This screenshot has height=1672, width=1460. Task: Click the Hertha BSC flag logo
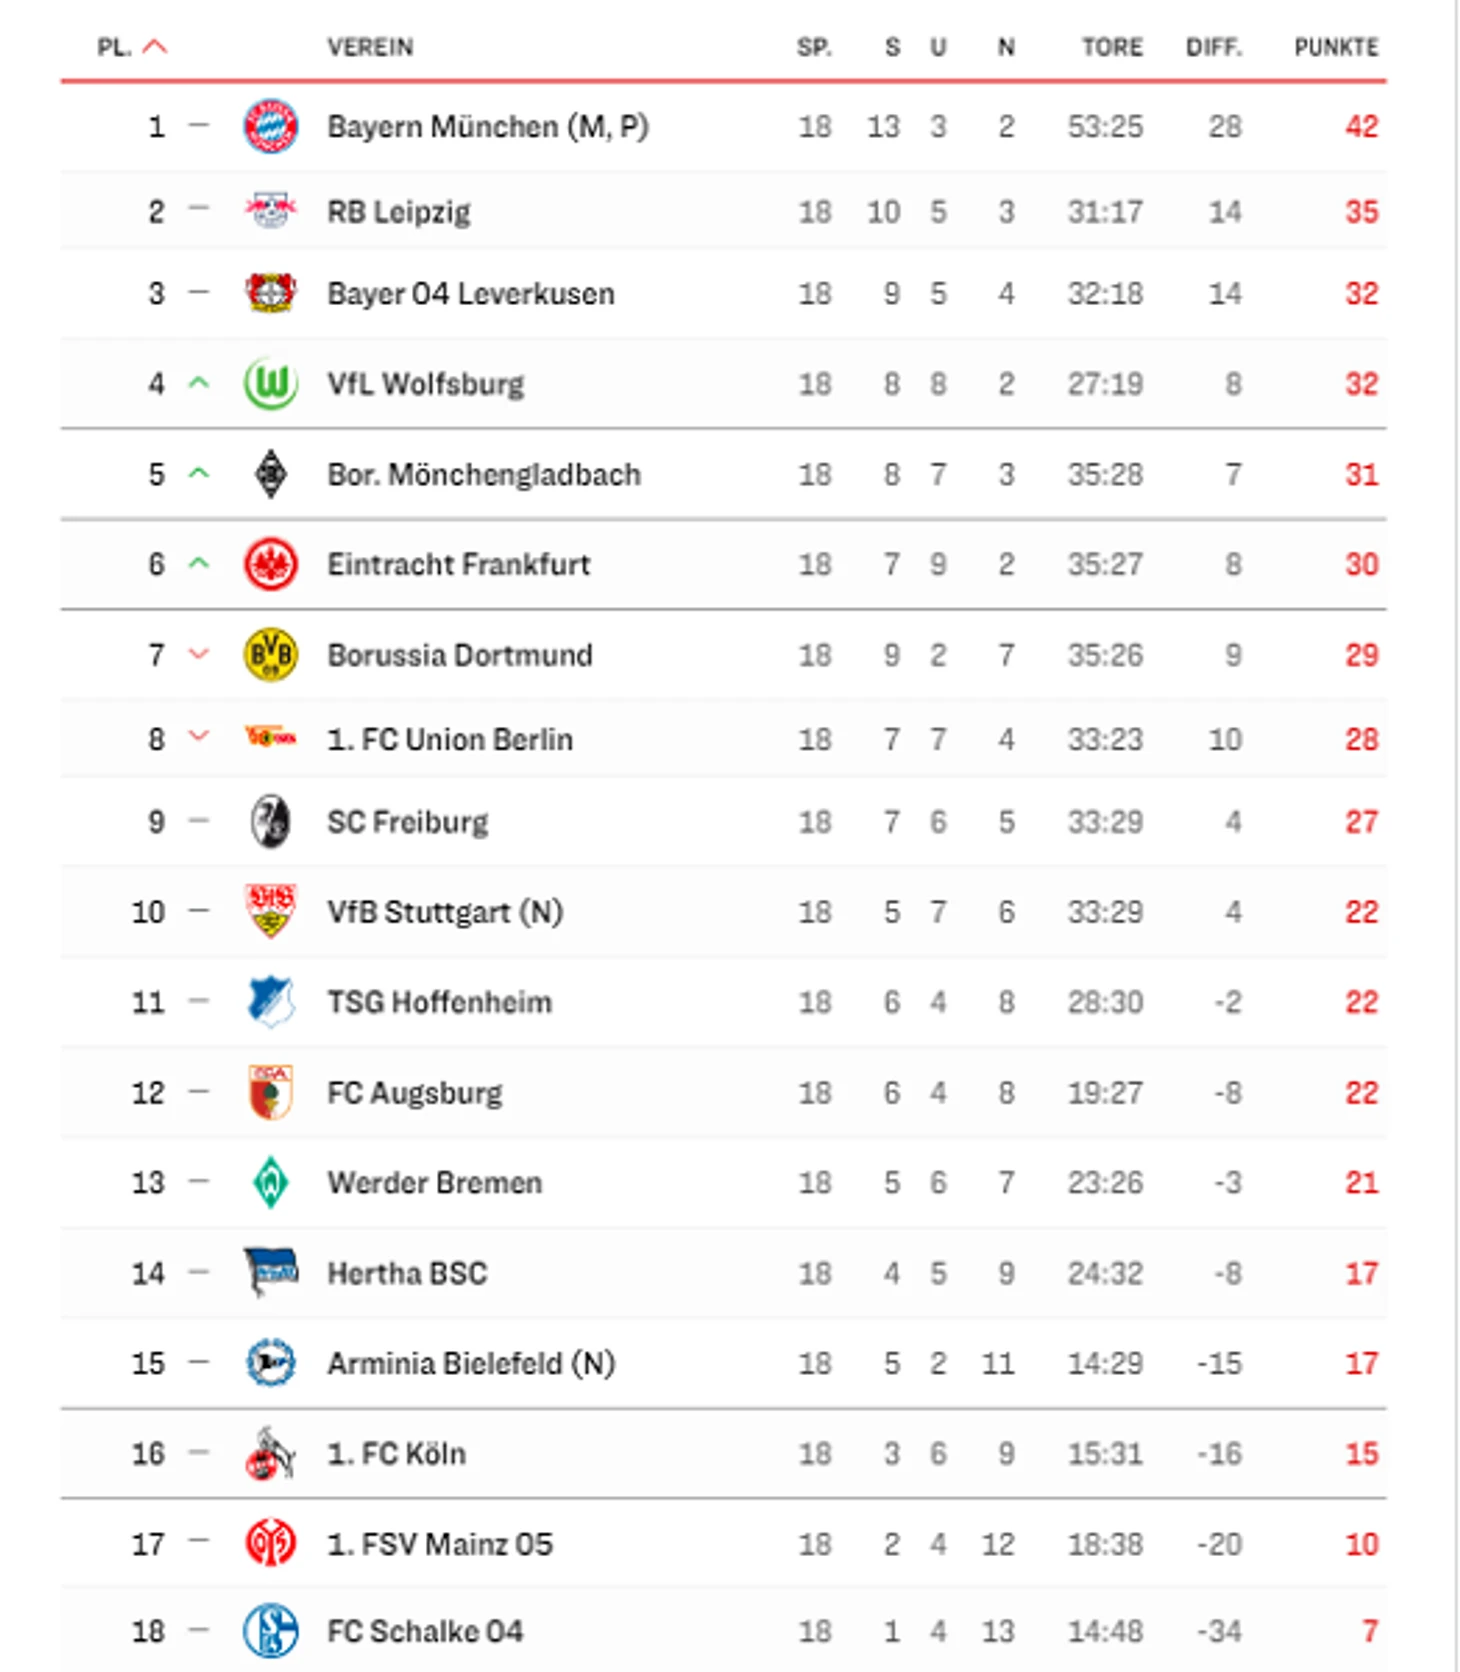tap(270, 1272)
